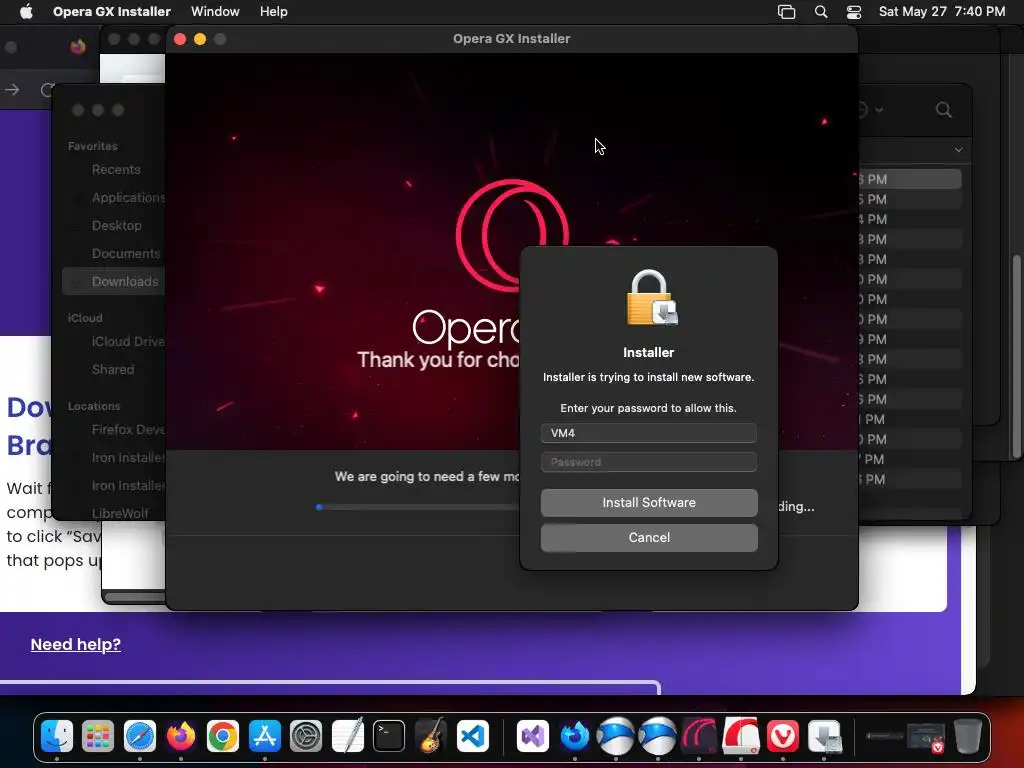The width and height of the screenshot is (1024, 768).
Task: Select Recents in Finder sidebar
Action: click(x=116, y=170)
